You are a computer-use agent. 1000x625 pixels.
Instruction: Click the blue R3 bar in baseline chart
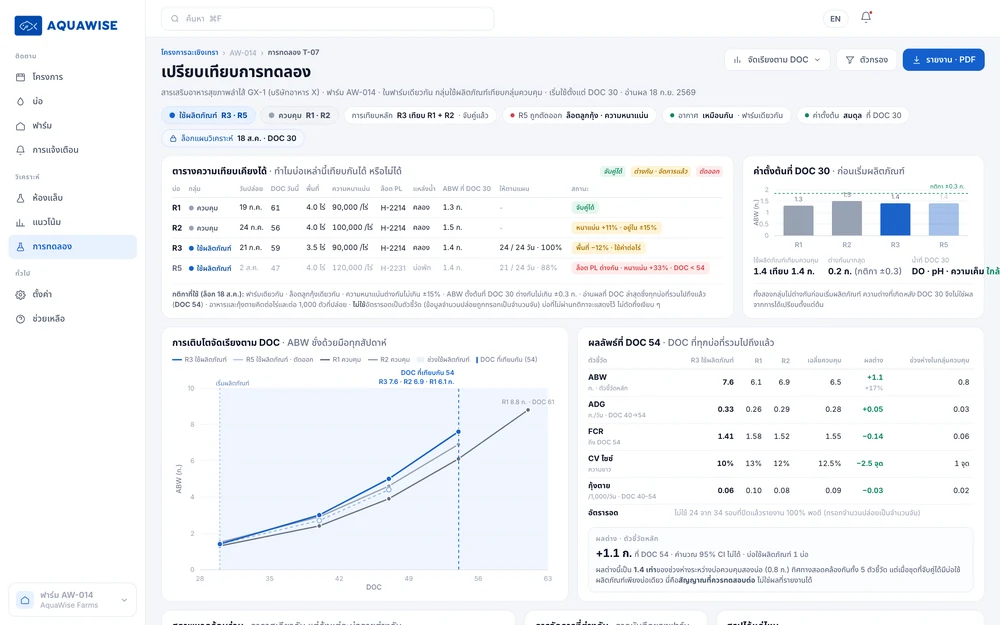point(895,219)
